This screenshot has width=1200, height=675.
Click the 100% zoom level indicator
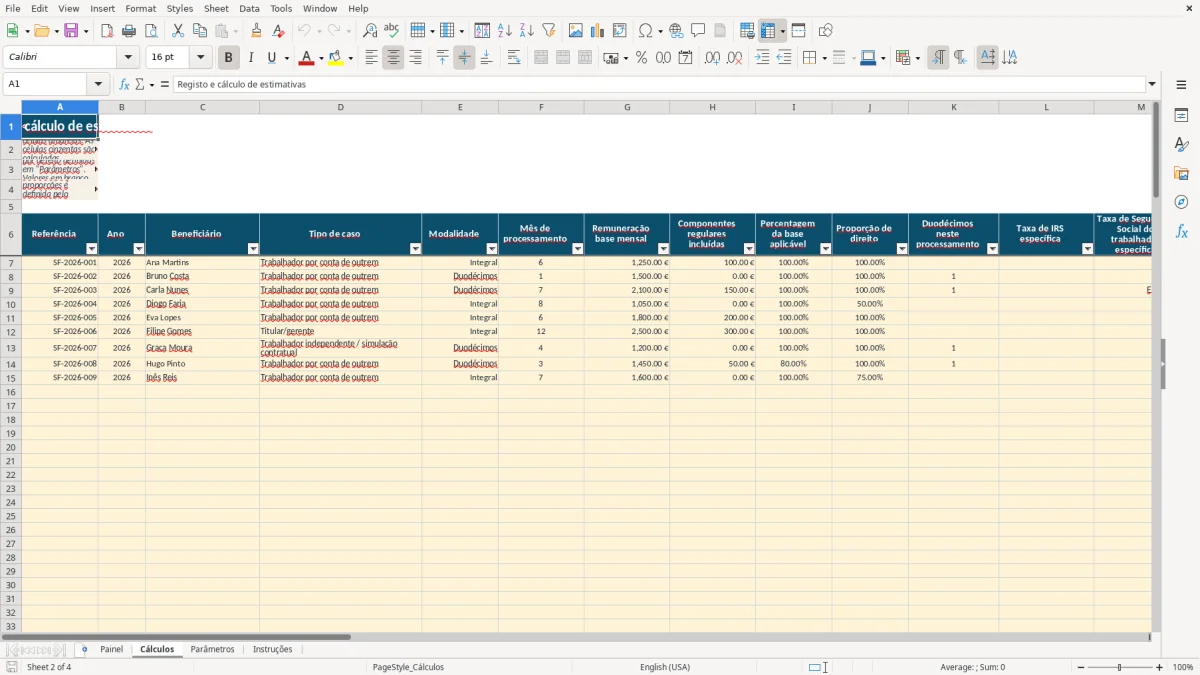click(1183, 667)
